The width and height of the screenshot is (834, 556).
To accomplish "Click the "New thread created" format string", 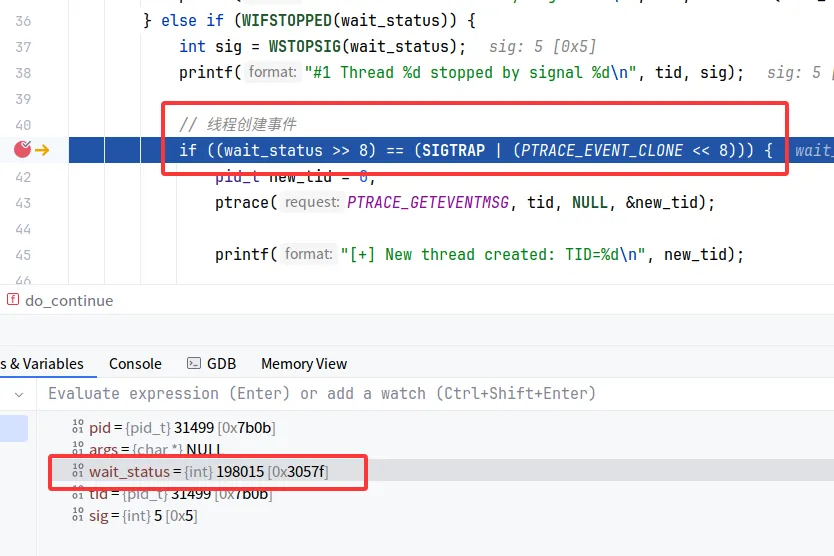I will tap(493, 254).
